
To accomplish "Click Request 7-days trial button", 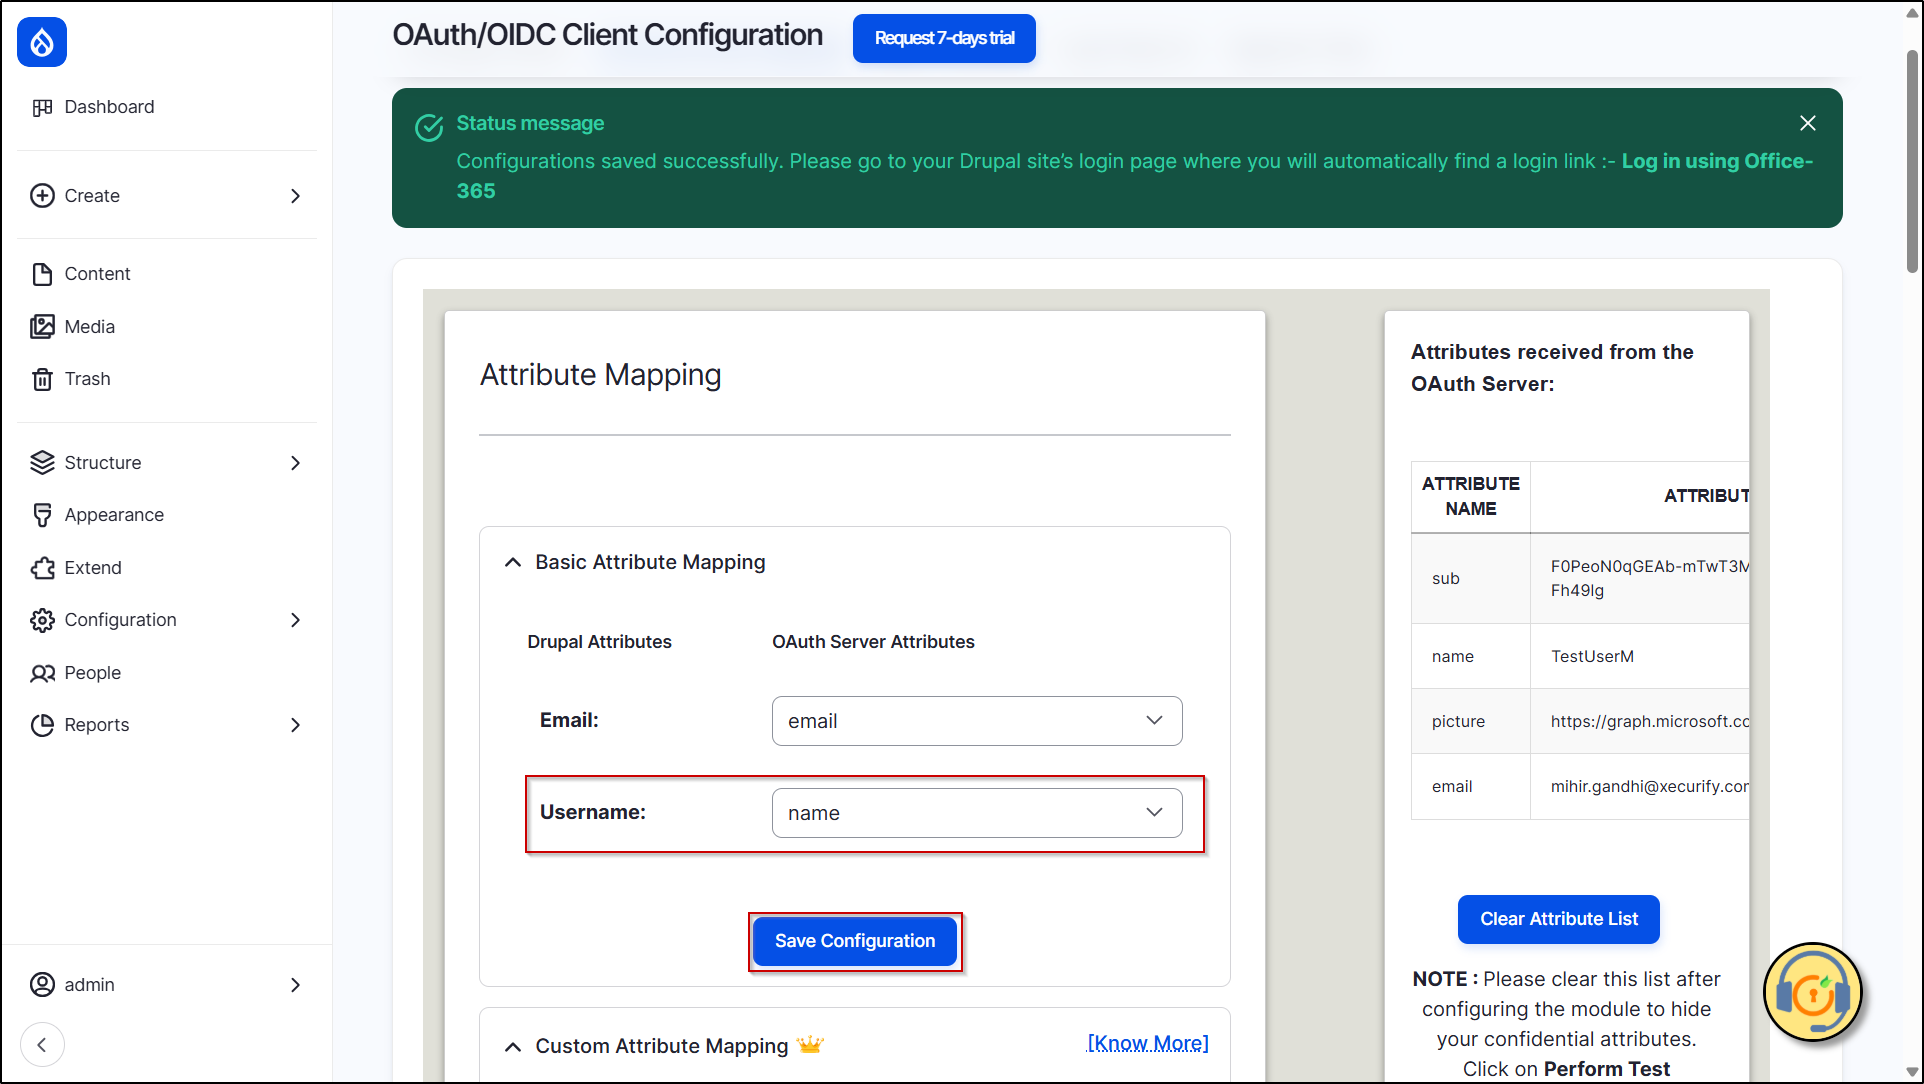I will [944, 38].
